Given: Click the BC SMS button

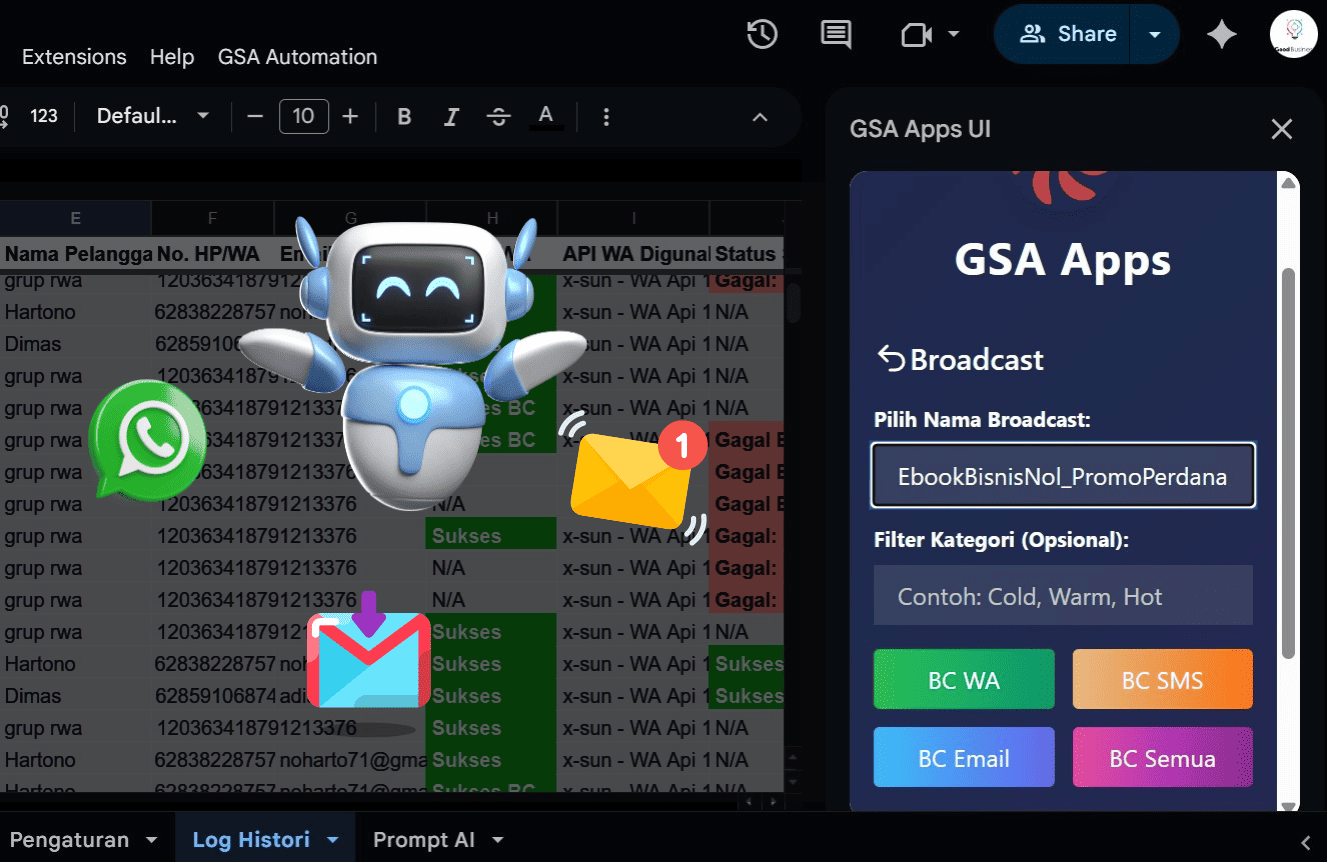Looking at the screenshot, I should [1162, 680].
